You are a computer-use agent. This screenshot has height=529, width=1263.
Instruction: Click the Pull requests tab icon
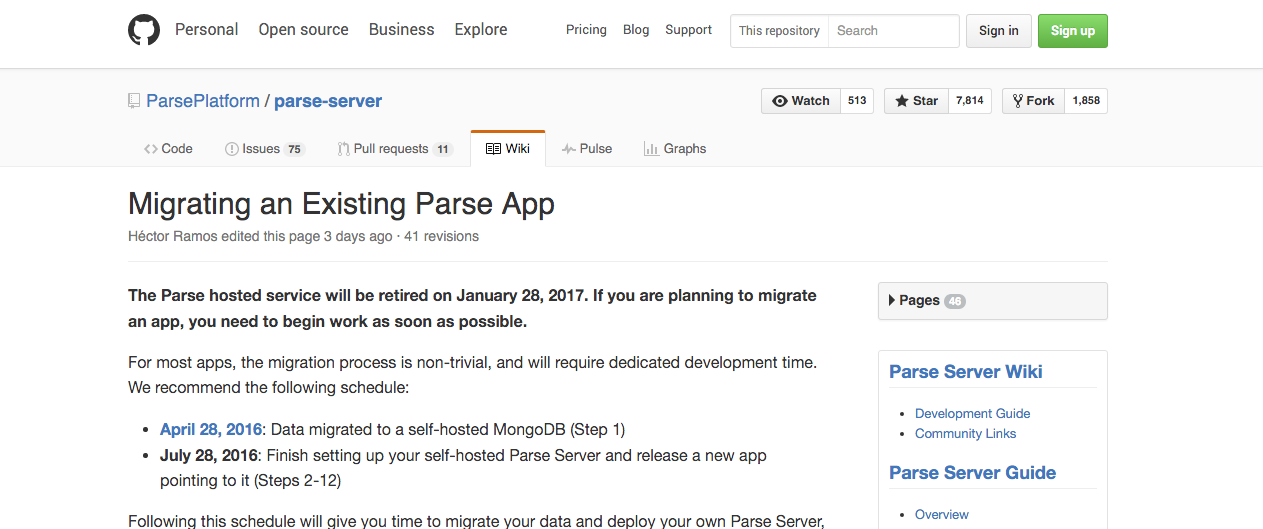pos(343,149)
